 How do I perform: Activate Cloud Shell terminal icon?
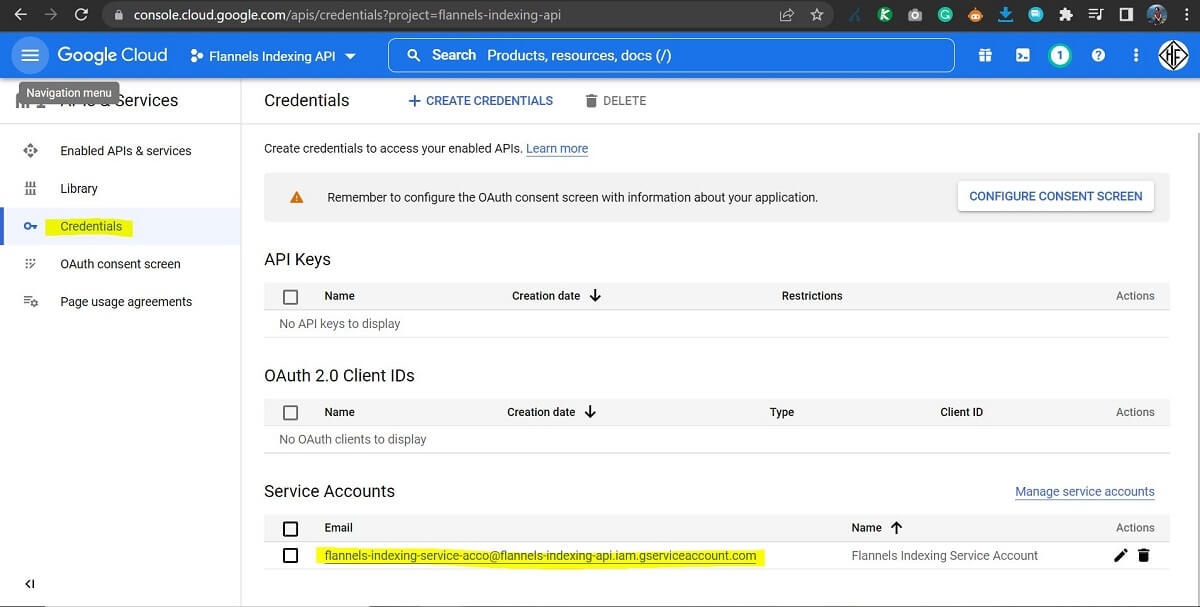pos(1022,56)
